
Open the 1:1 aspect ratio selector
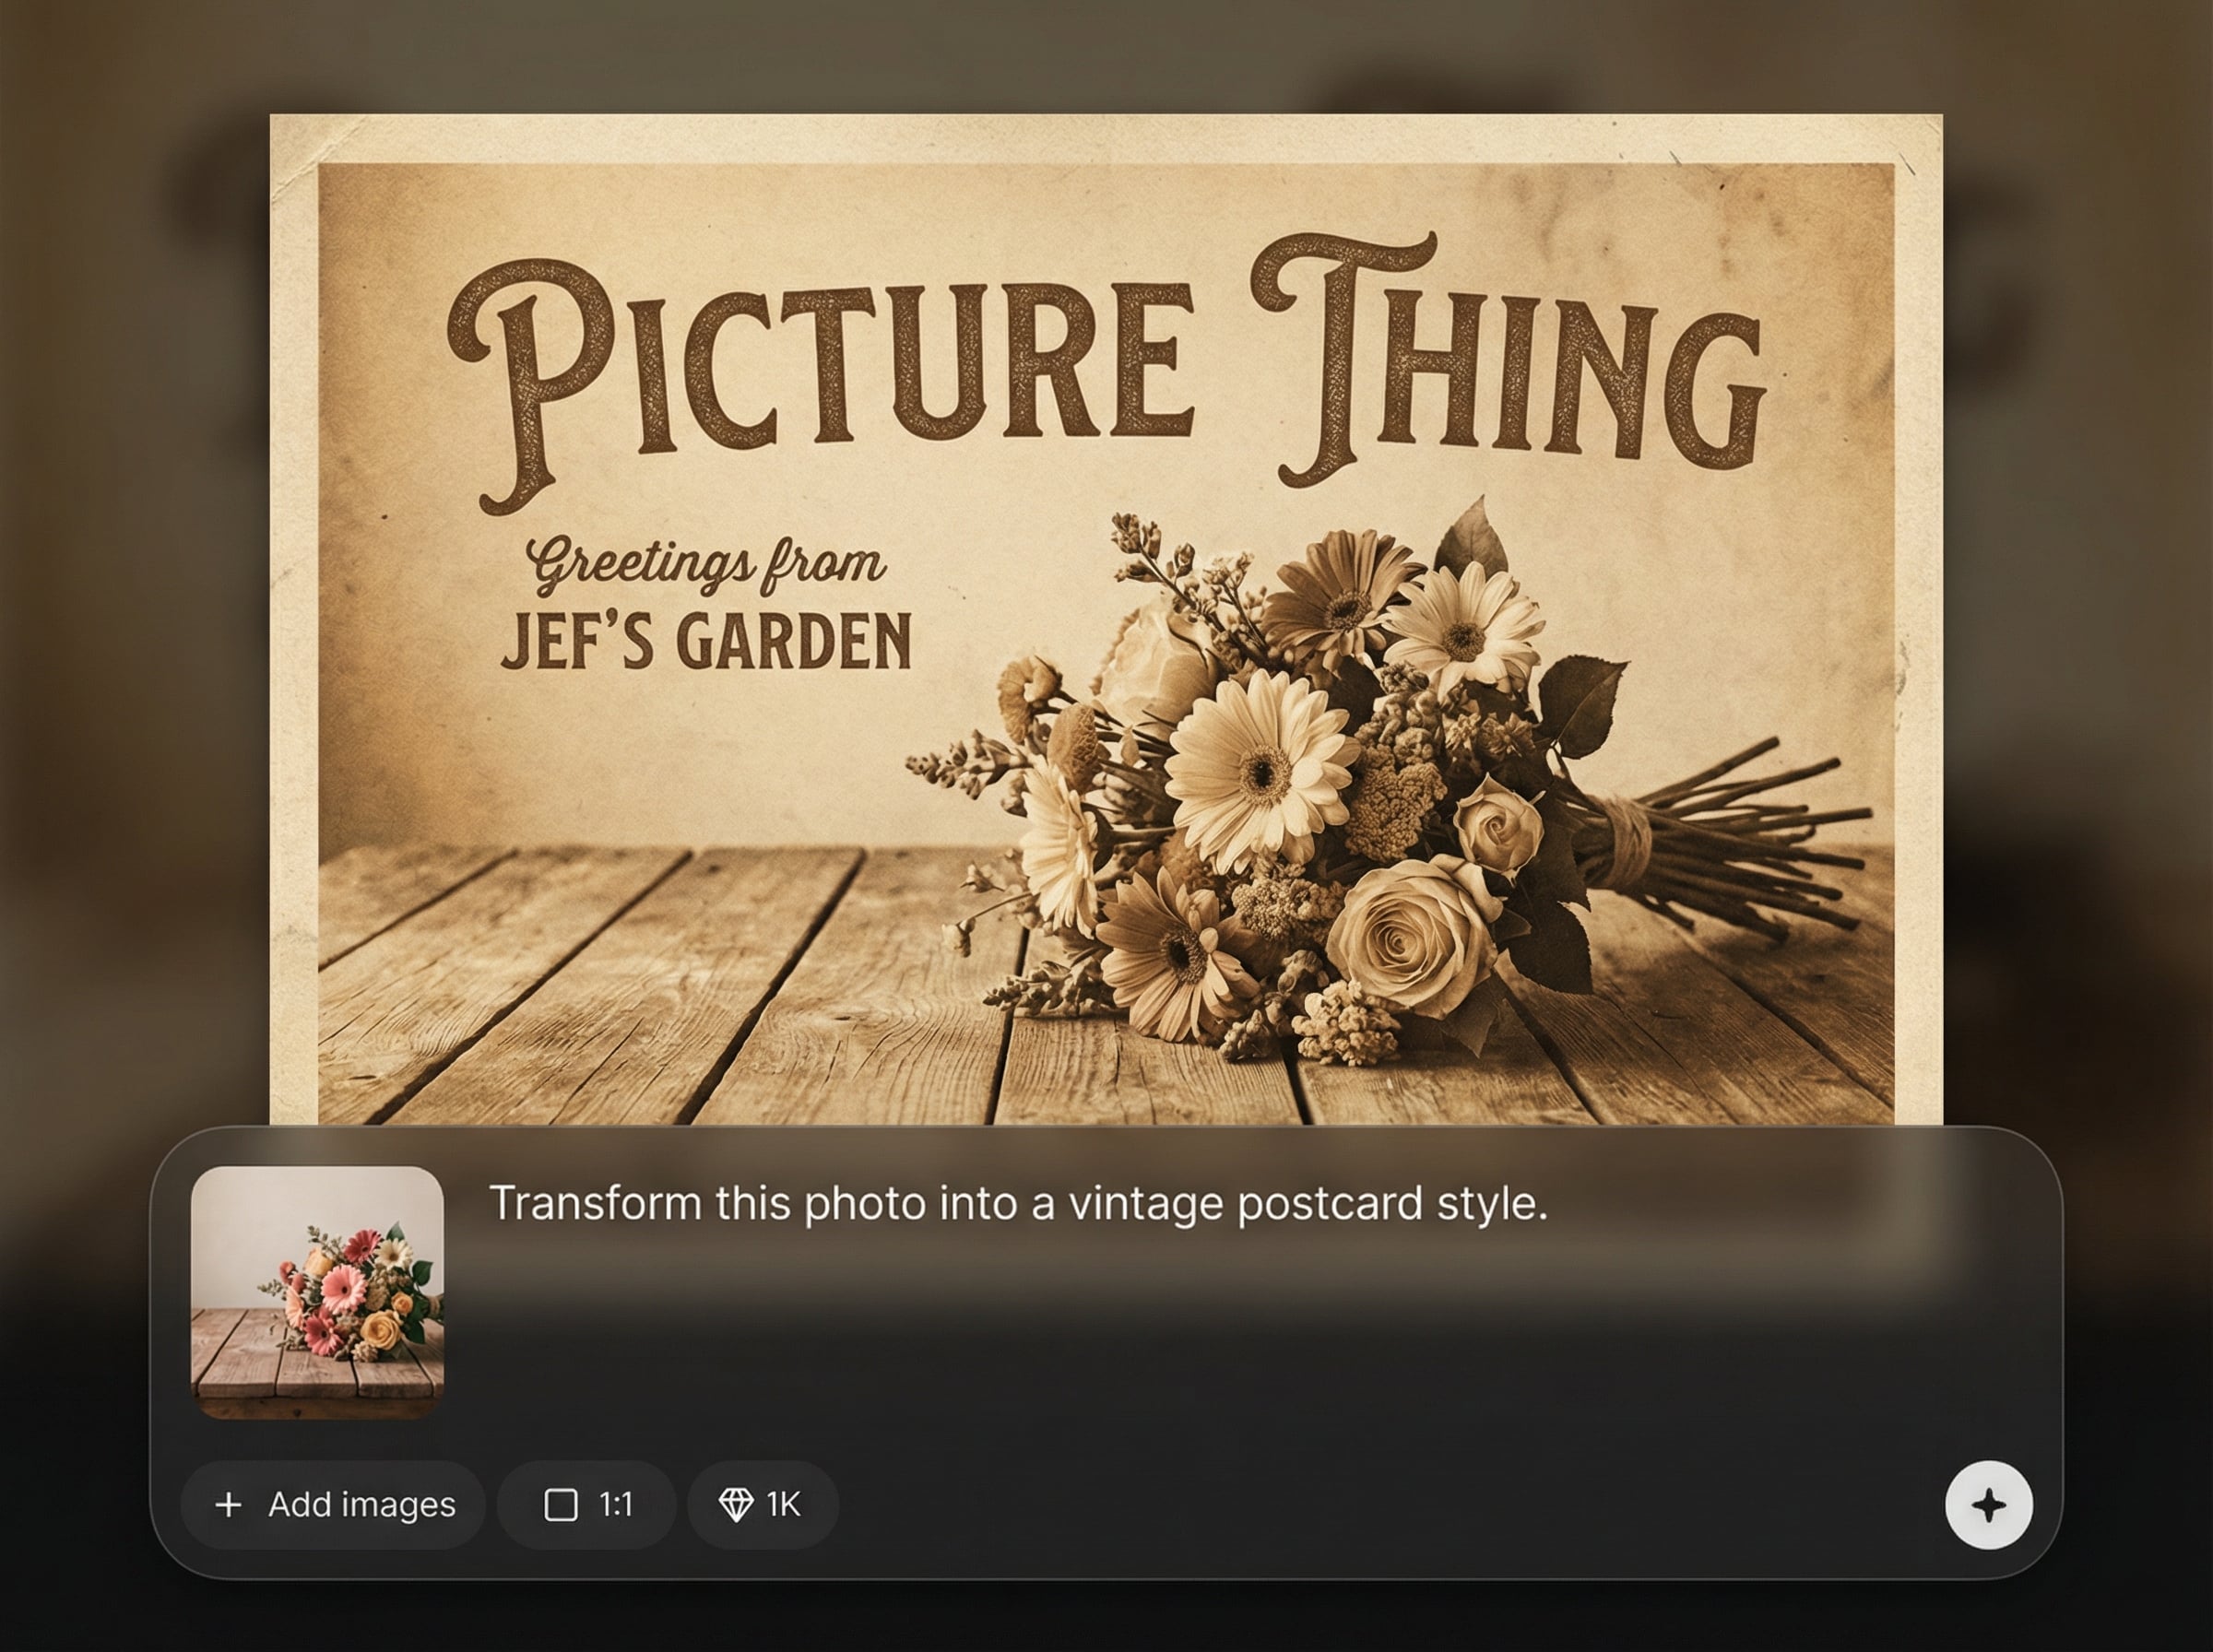click(x=587, y=1505)
